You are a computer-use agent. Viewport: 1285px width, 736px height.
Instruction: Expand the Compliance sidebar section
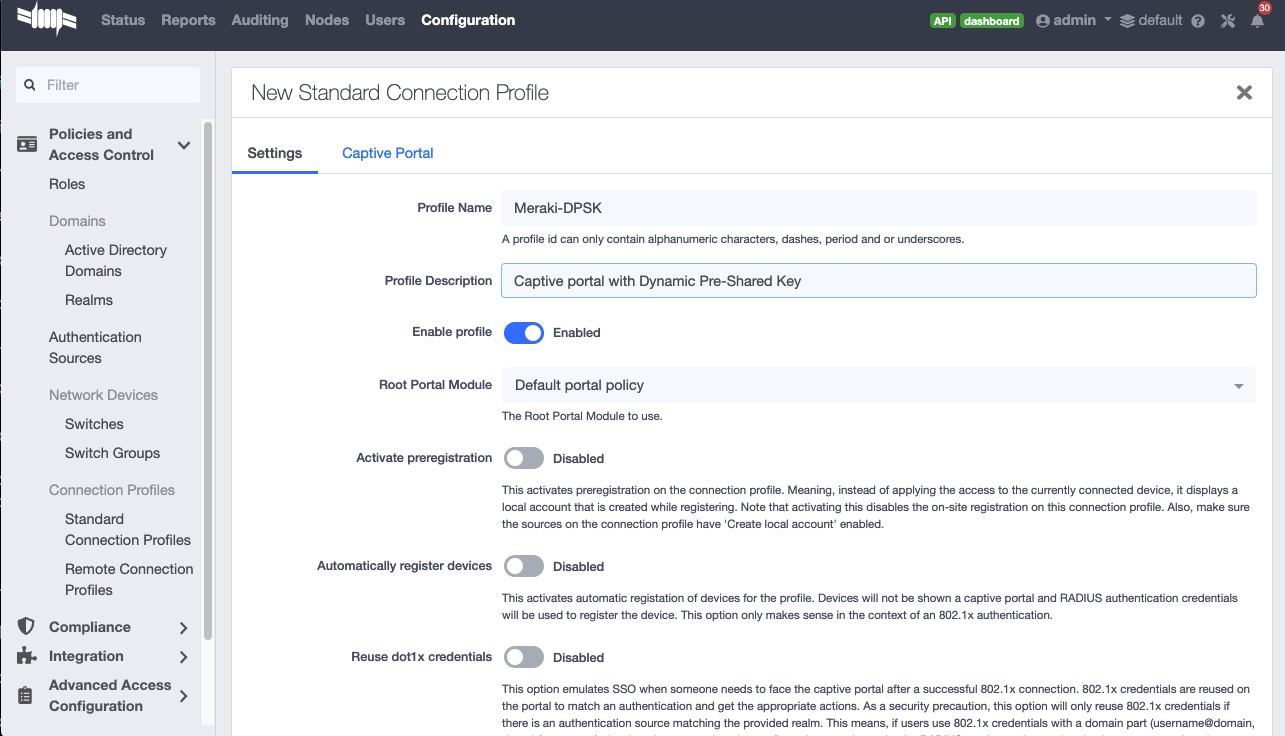pyautogui.click(x=183, y=628)
